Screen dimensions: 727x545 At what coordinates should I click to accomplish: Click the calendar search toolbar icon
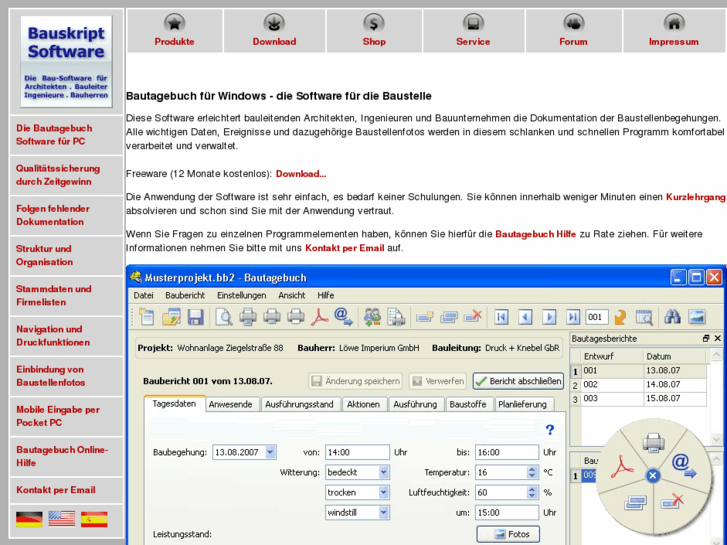(x=644, y=317)
